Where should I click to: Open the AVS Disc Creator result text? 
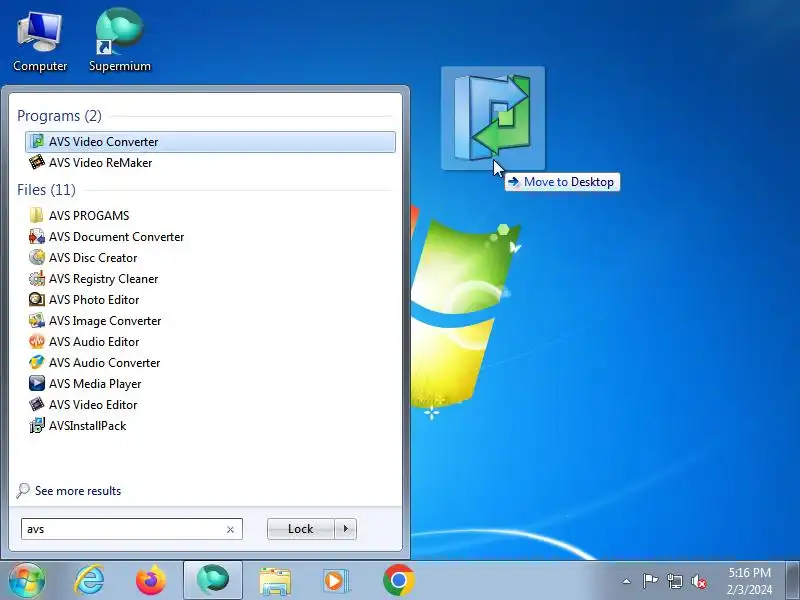click(x=93, y=258)
